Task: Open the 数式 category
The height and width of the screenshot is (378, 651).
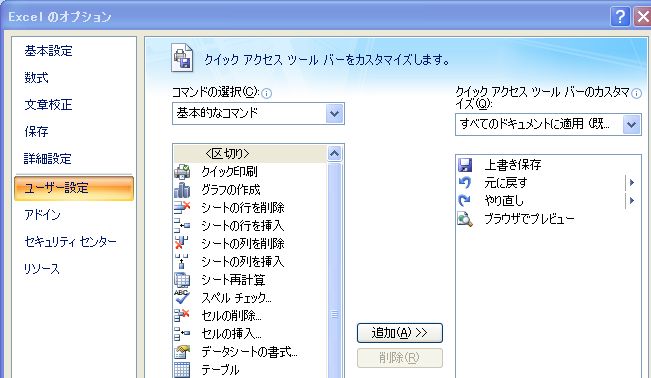Action: [37, 78]
